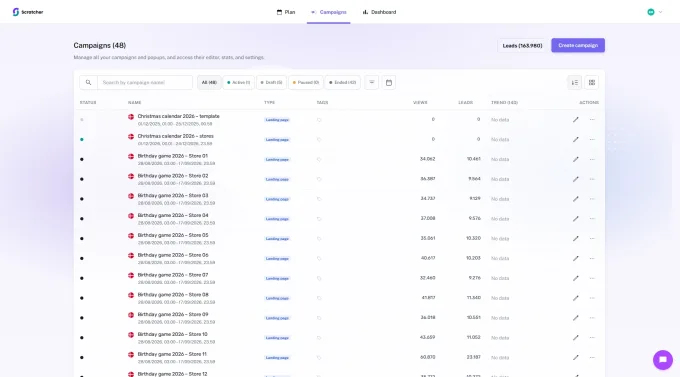Filter campaigns by Draft status
Screen dimensions: 680x377
(x=271, y=82)
